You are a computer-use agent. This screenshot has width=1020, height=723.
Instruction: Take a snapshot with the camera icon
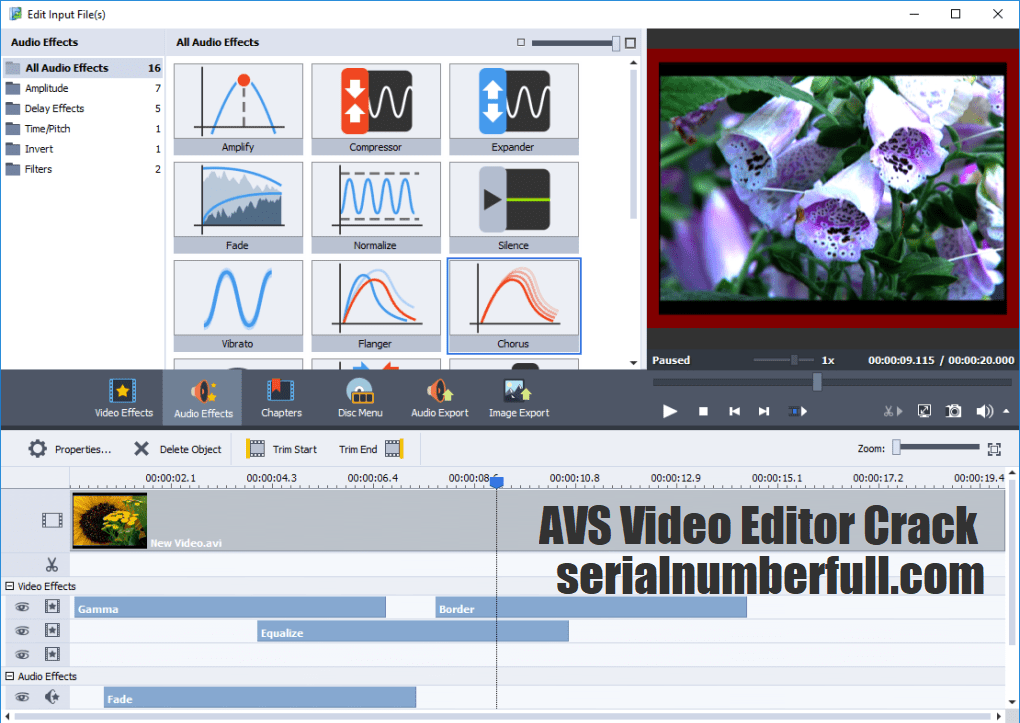click(x=953, y=410)
